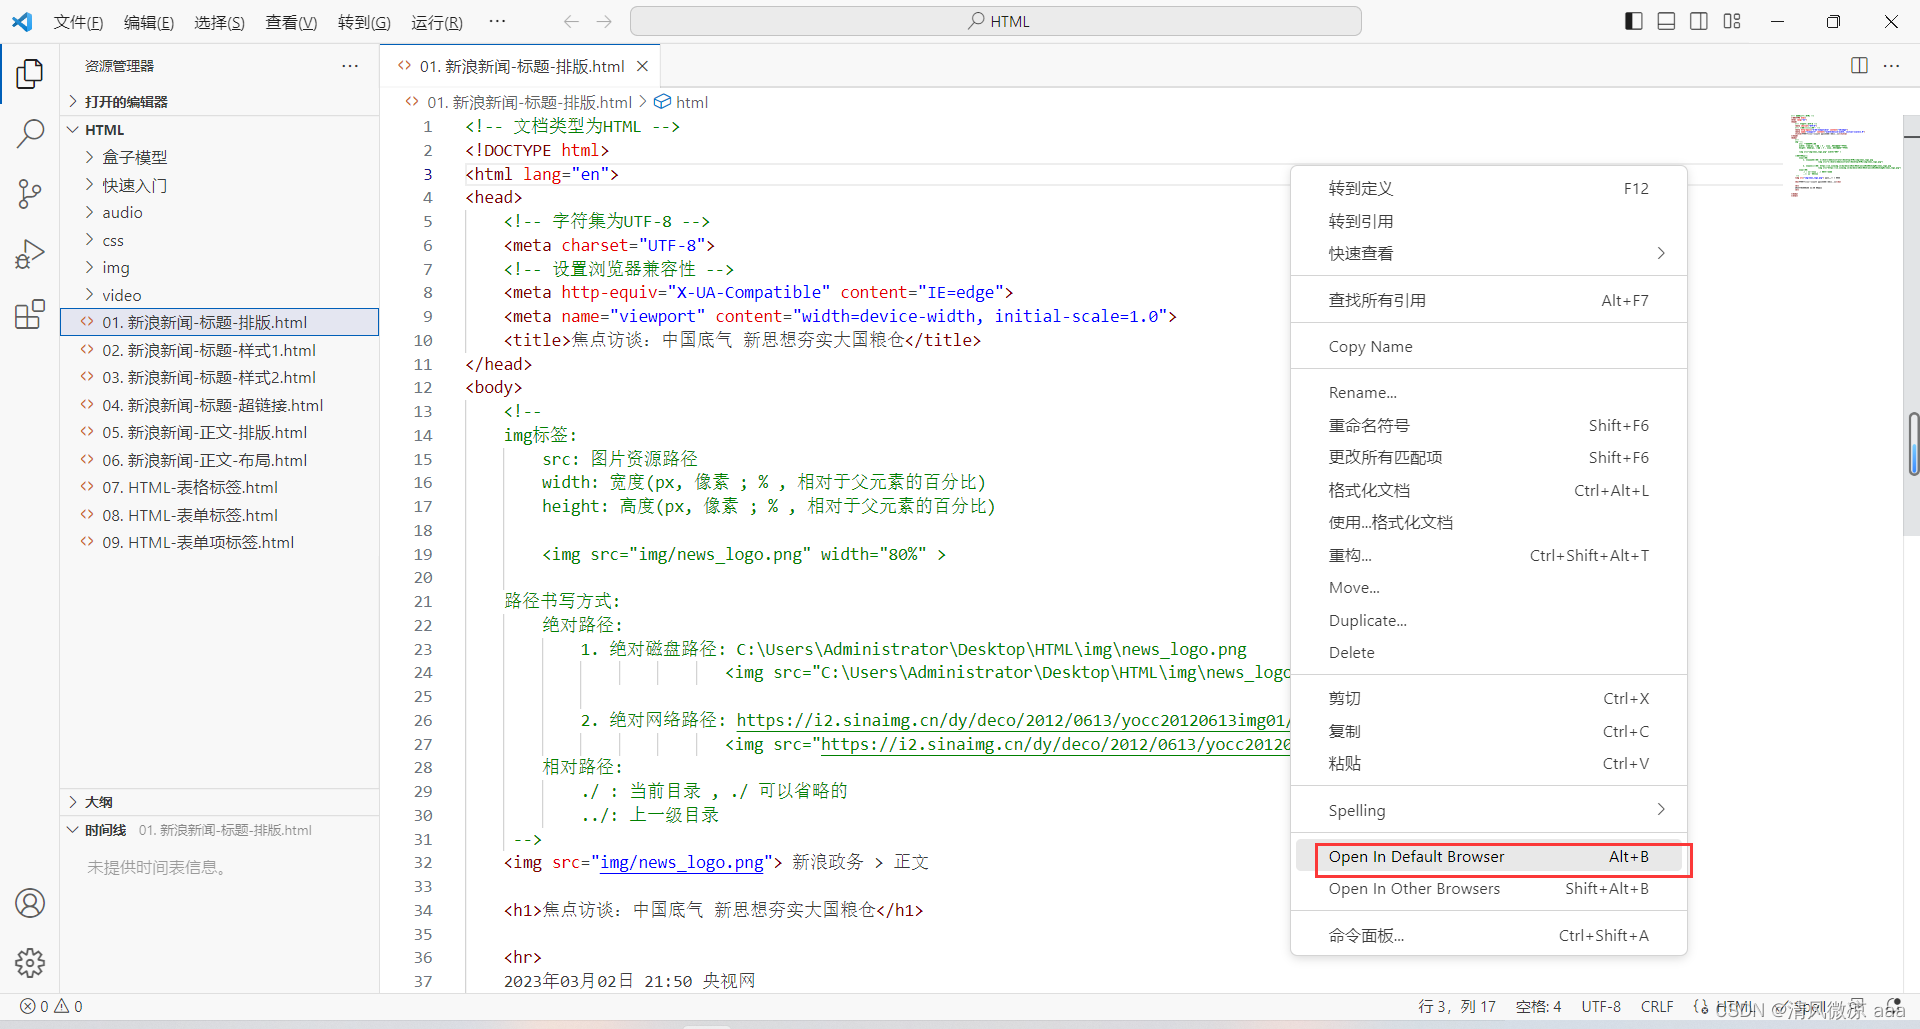Split the editor to the right
1920x1029 pixels.
point(1859,65)
